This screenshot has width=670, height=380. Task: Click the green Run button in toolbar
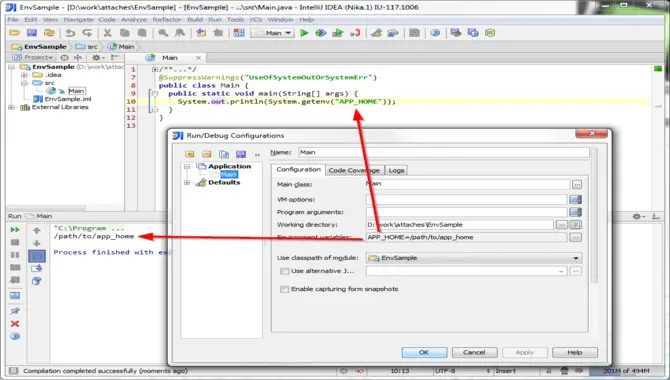click(304, 33)
